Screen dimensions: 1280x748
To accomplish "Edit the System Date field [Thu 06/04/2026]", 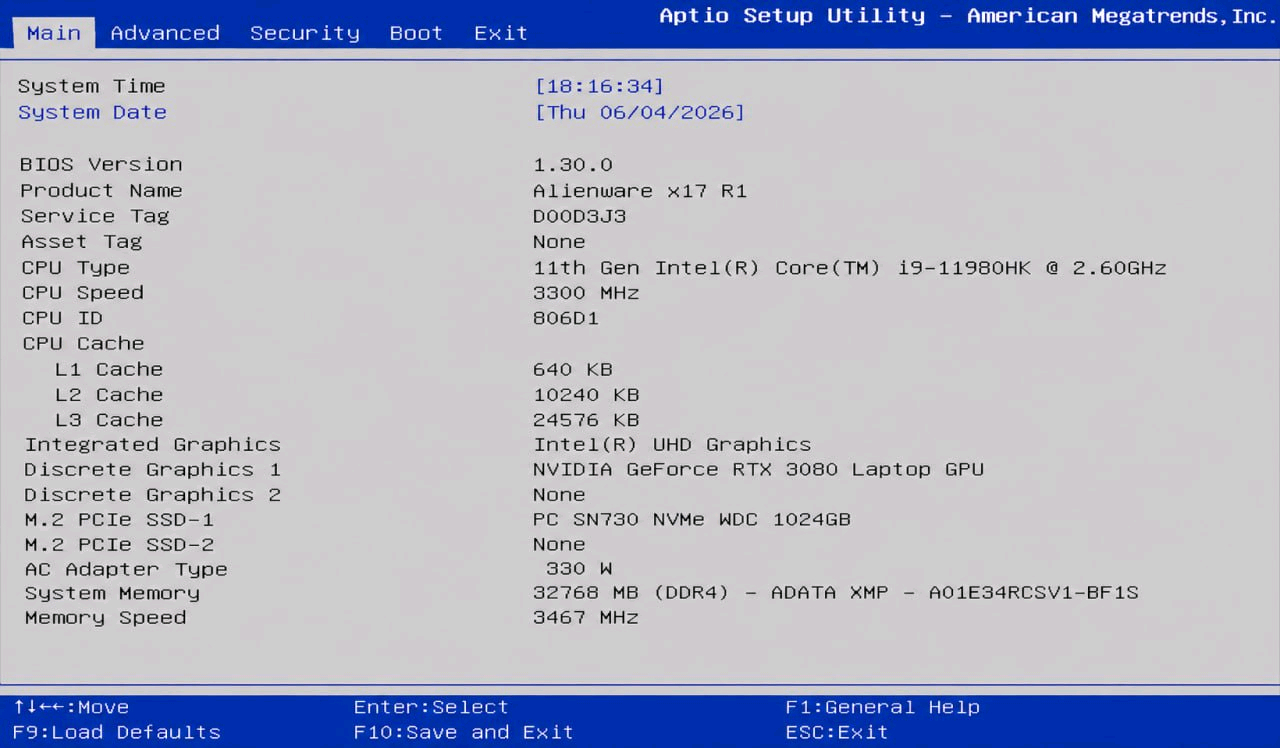I will tap(640, 112).
